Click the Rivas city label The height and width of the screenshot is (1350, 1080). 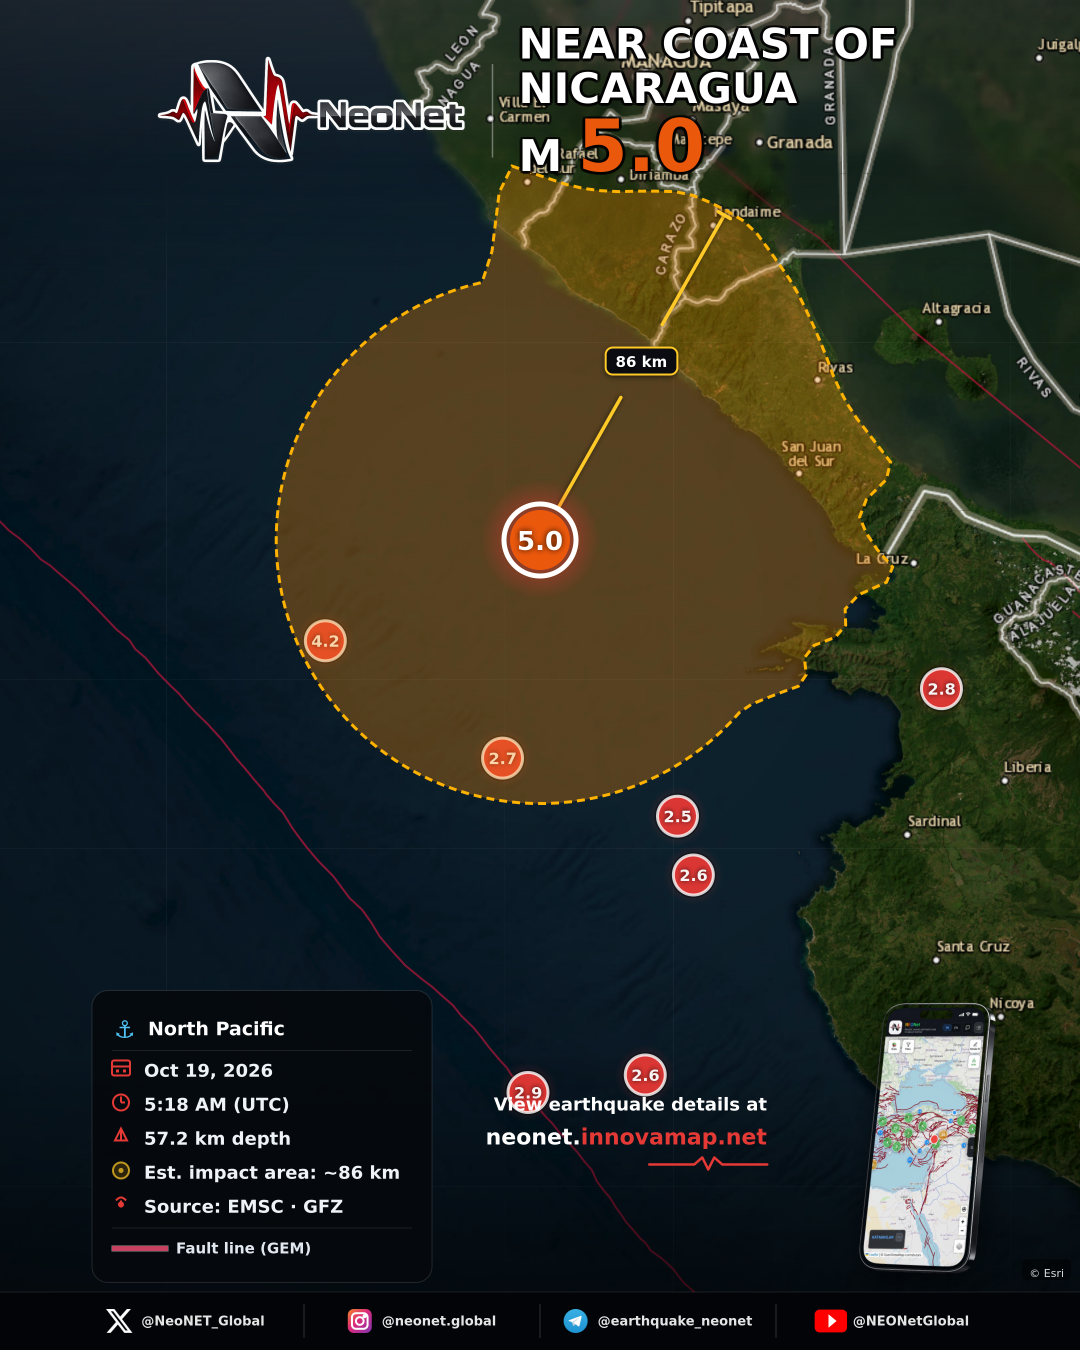[x=835, y=367]
